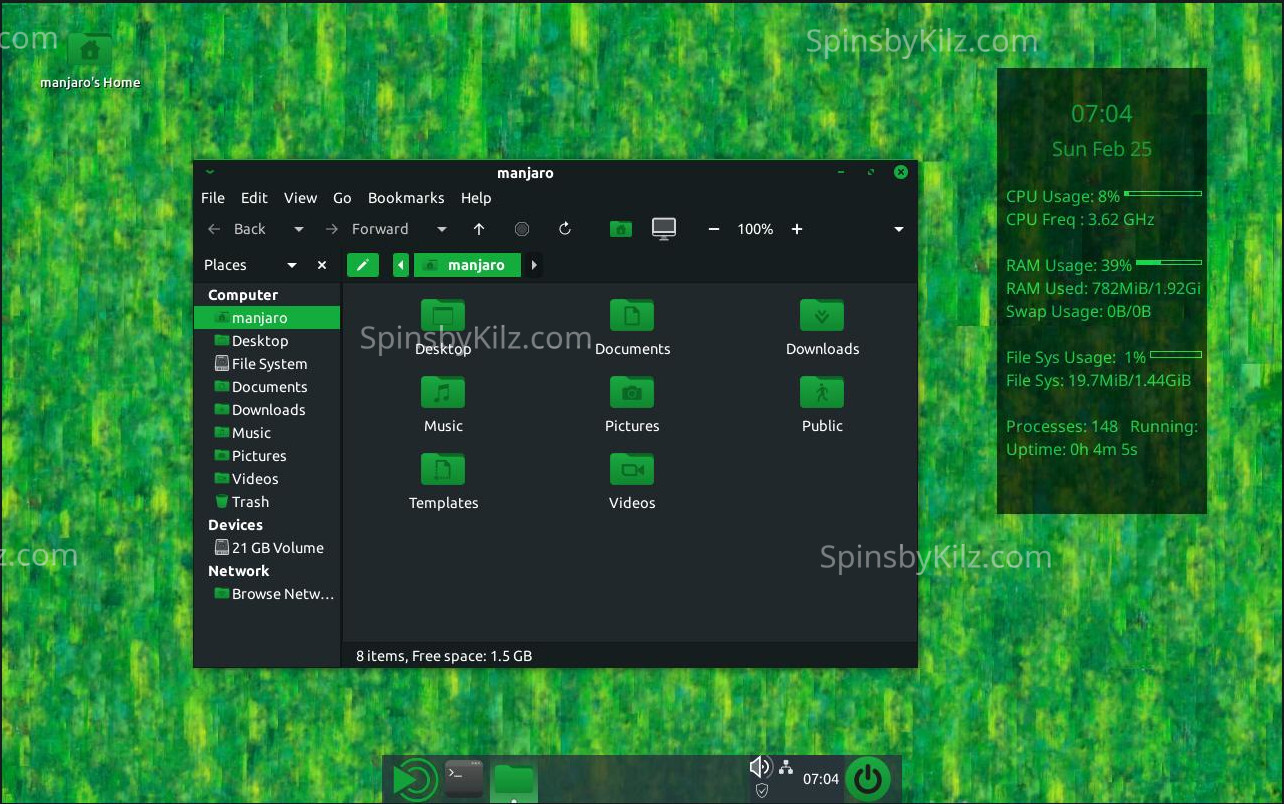Image resolution: width=1284 pixels, height=804 pixels.
Task: Click the reload icon in the toolbar
Action: point(565,229)
